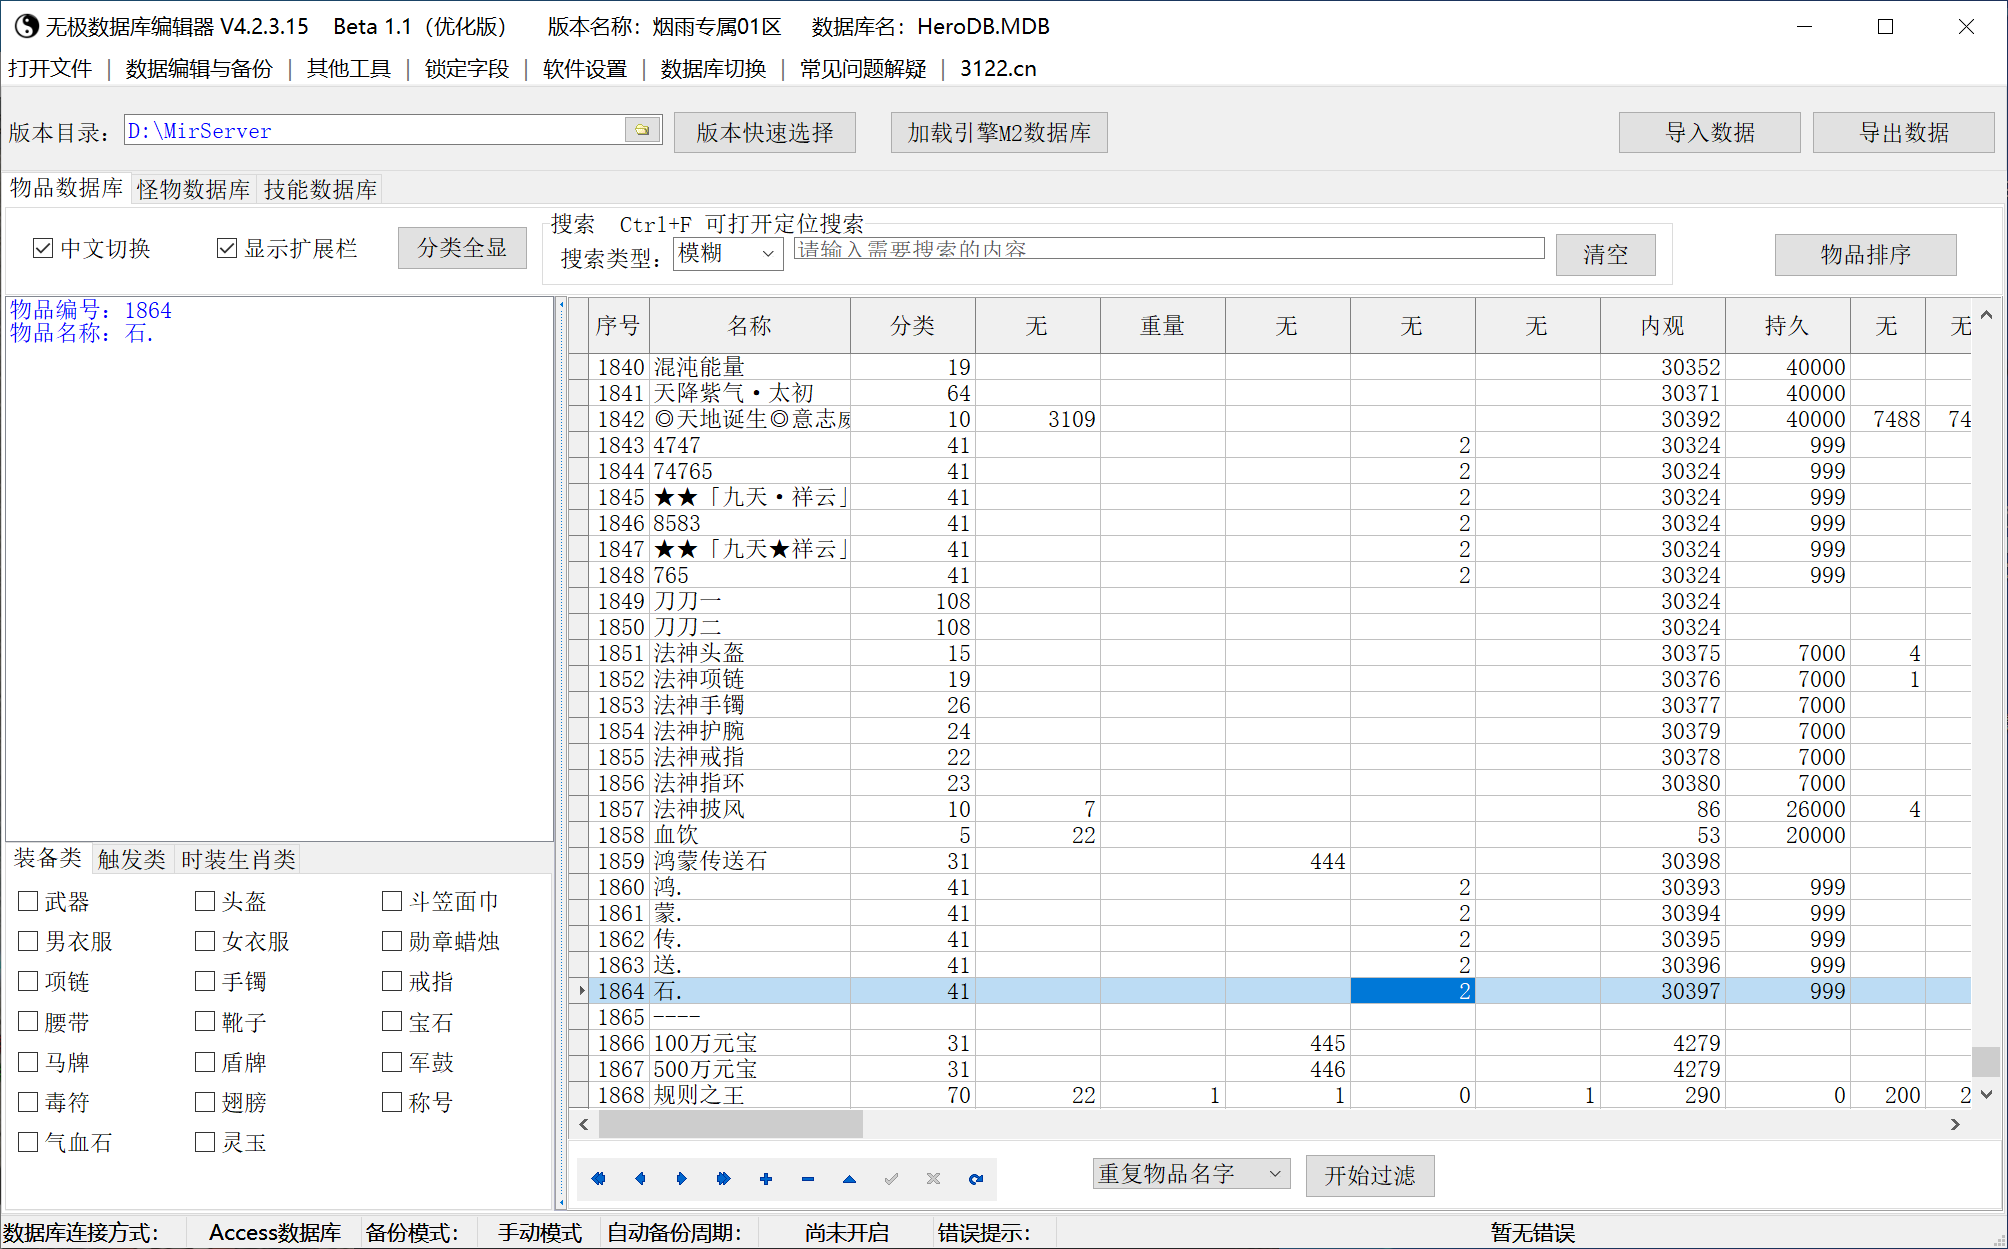Click 清空 search button

tap(1606, 254)
